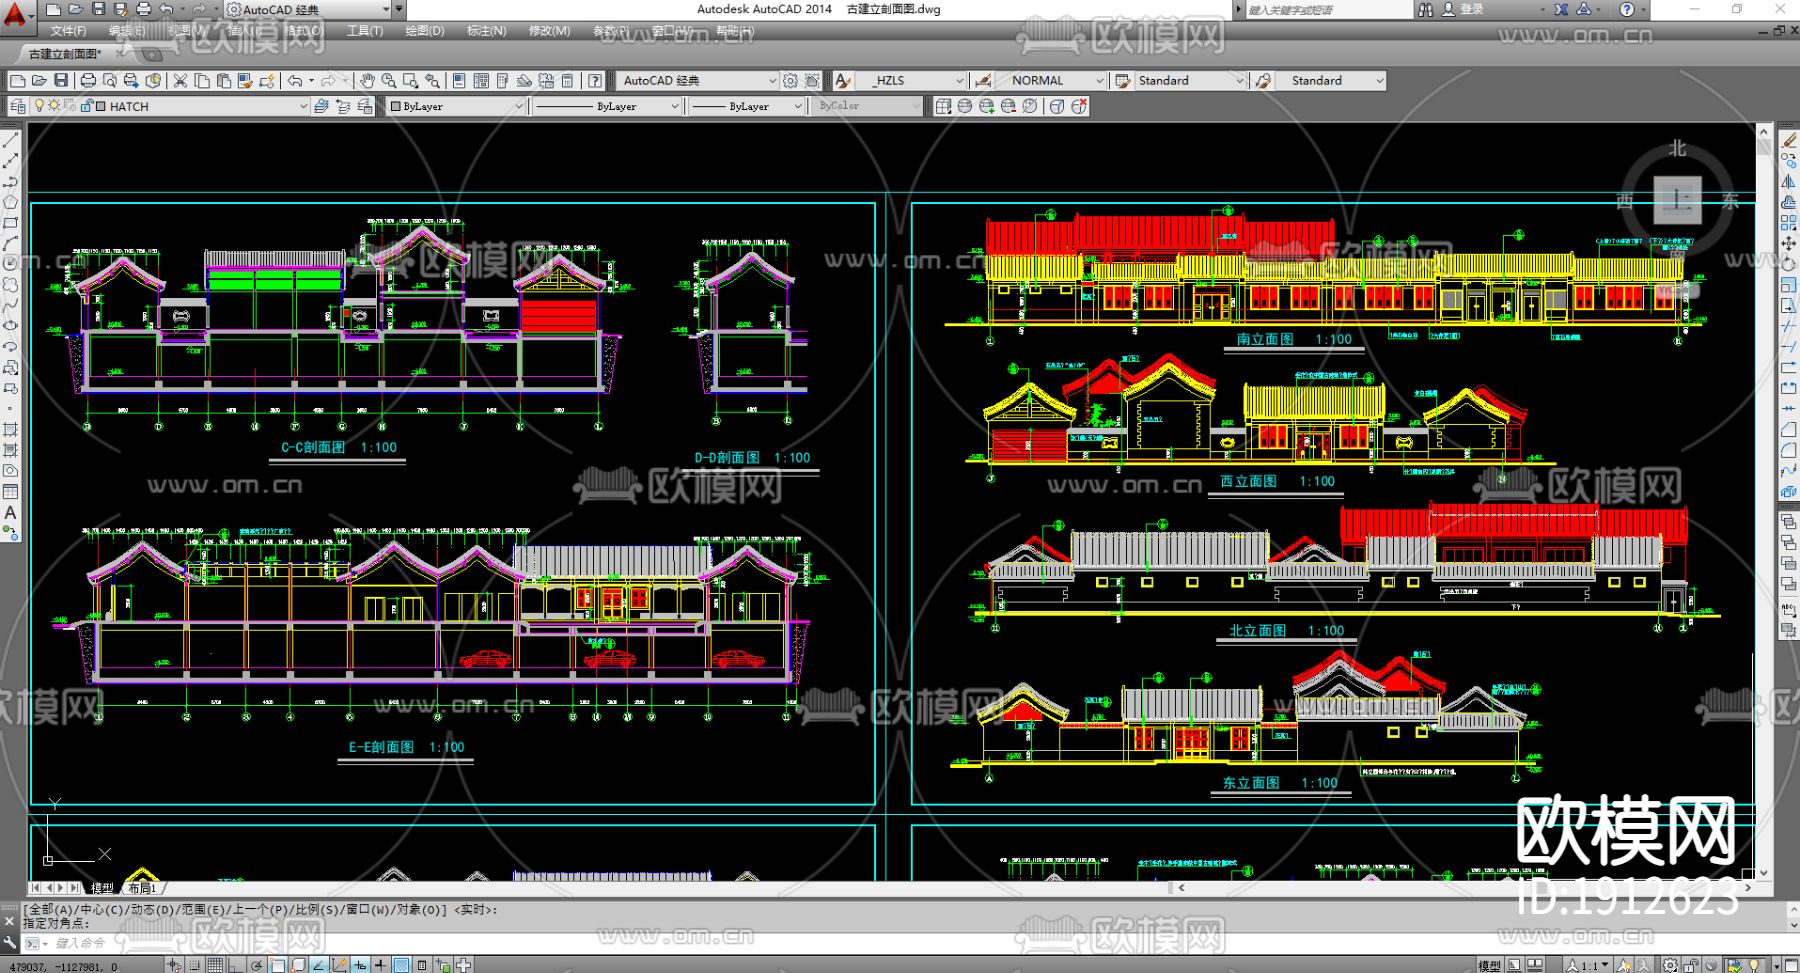This screenshot has width=1800, height=973.
Task: Open the 工具(T) menu
Action: point(365,31)
